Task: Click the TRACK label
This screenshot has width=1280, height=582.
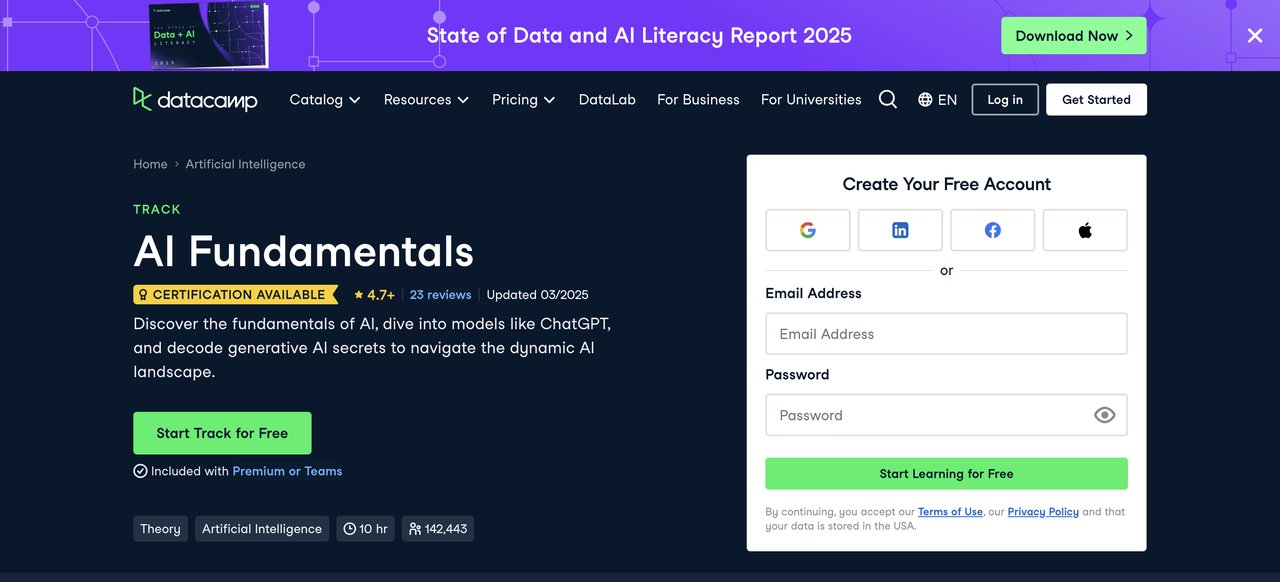Action: coord(157,210)
